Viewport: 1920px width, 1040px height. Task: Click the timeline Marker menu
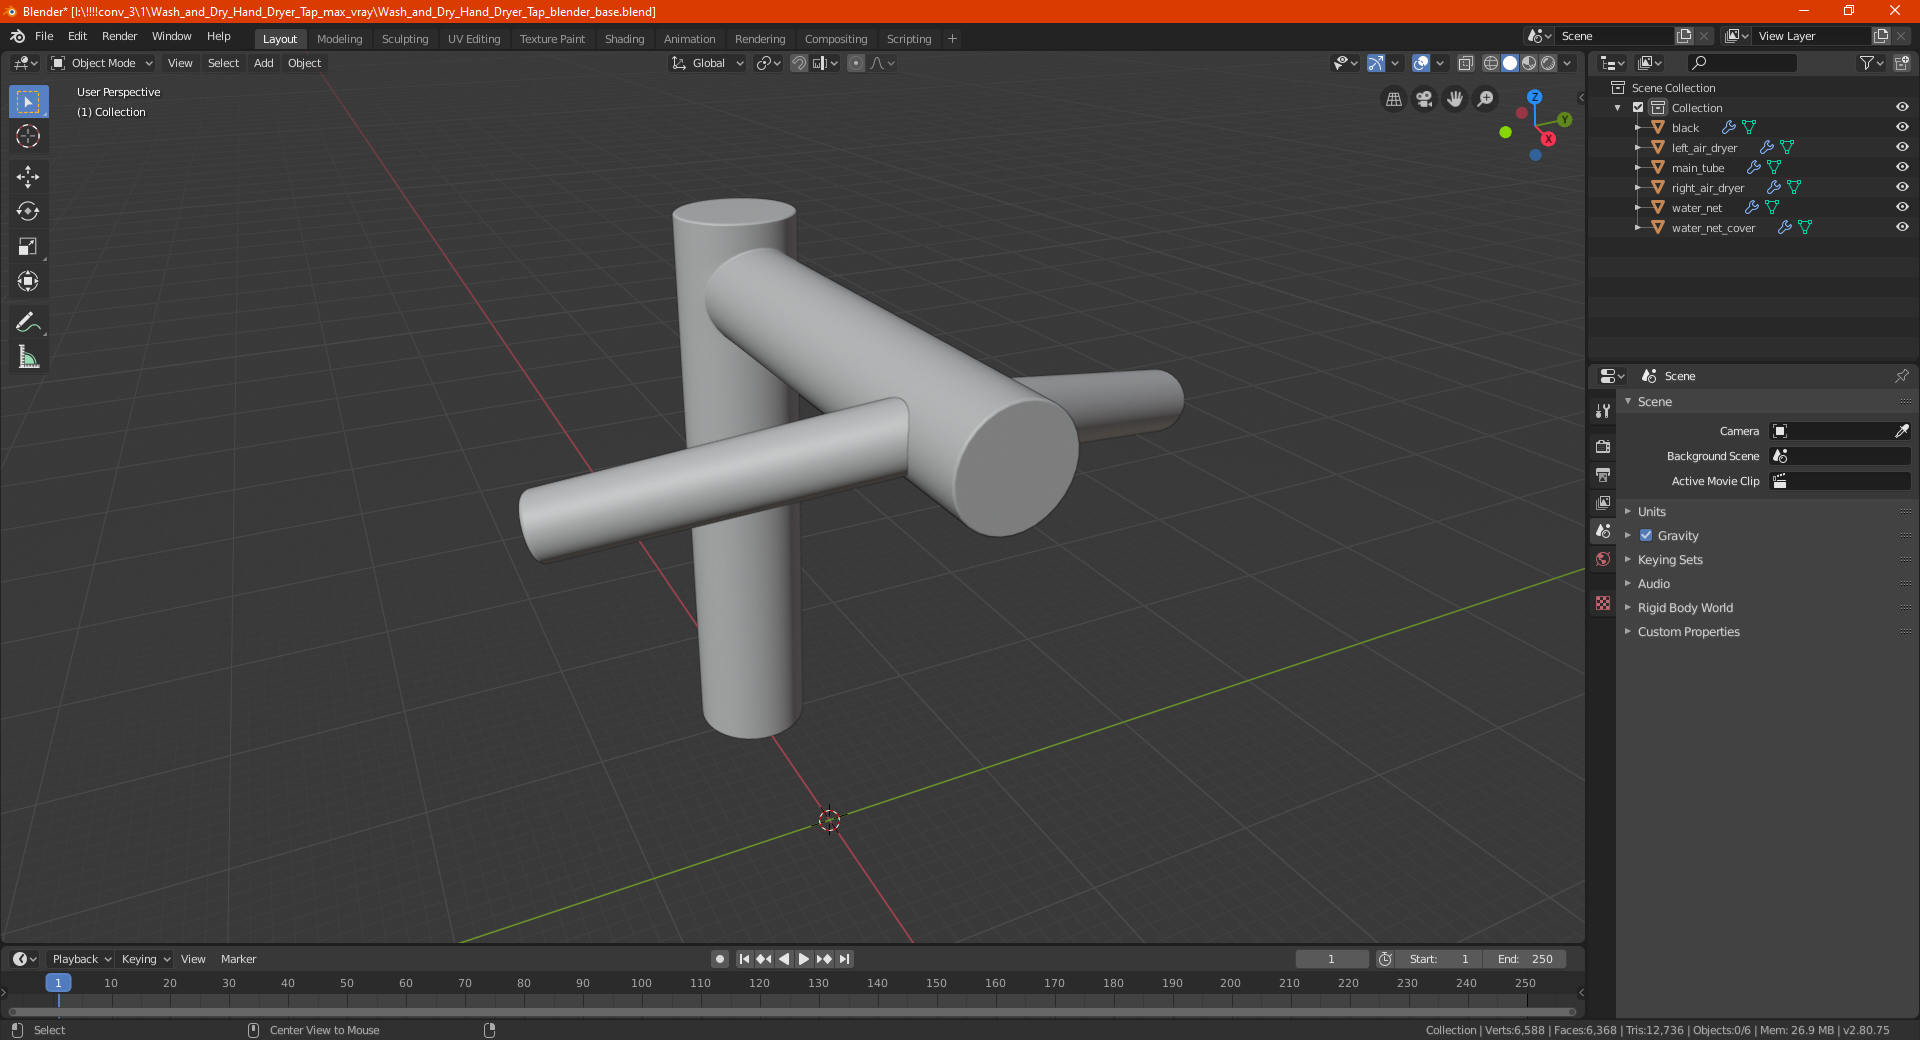click(238, 959)
